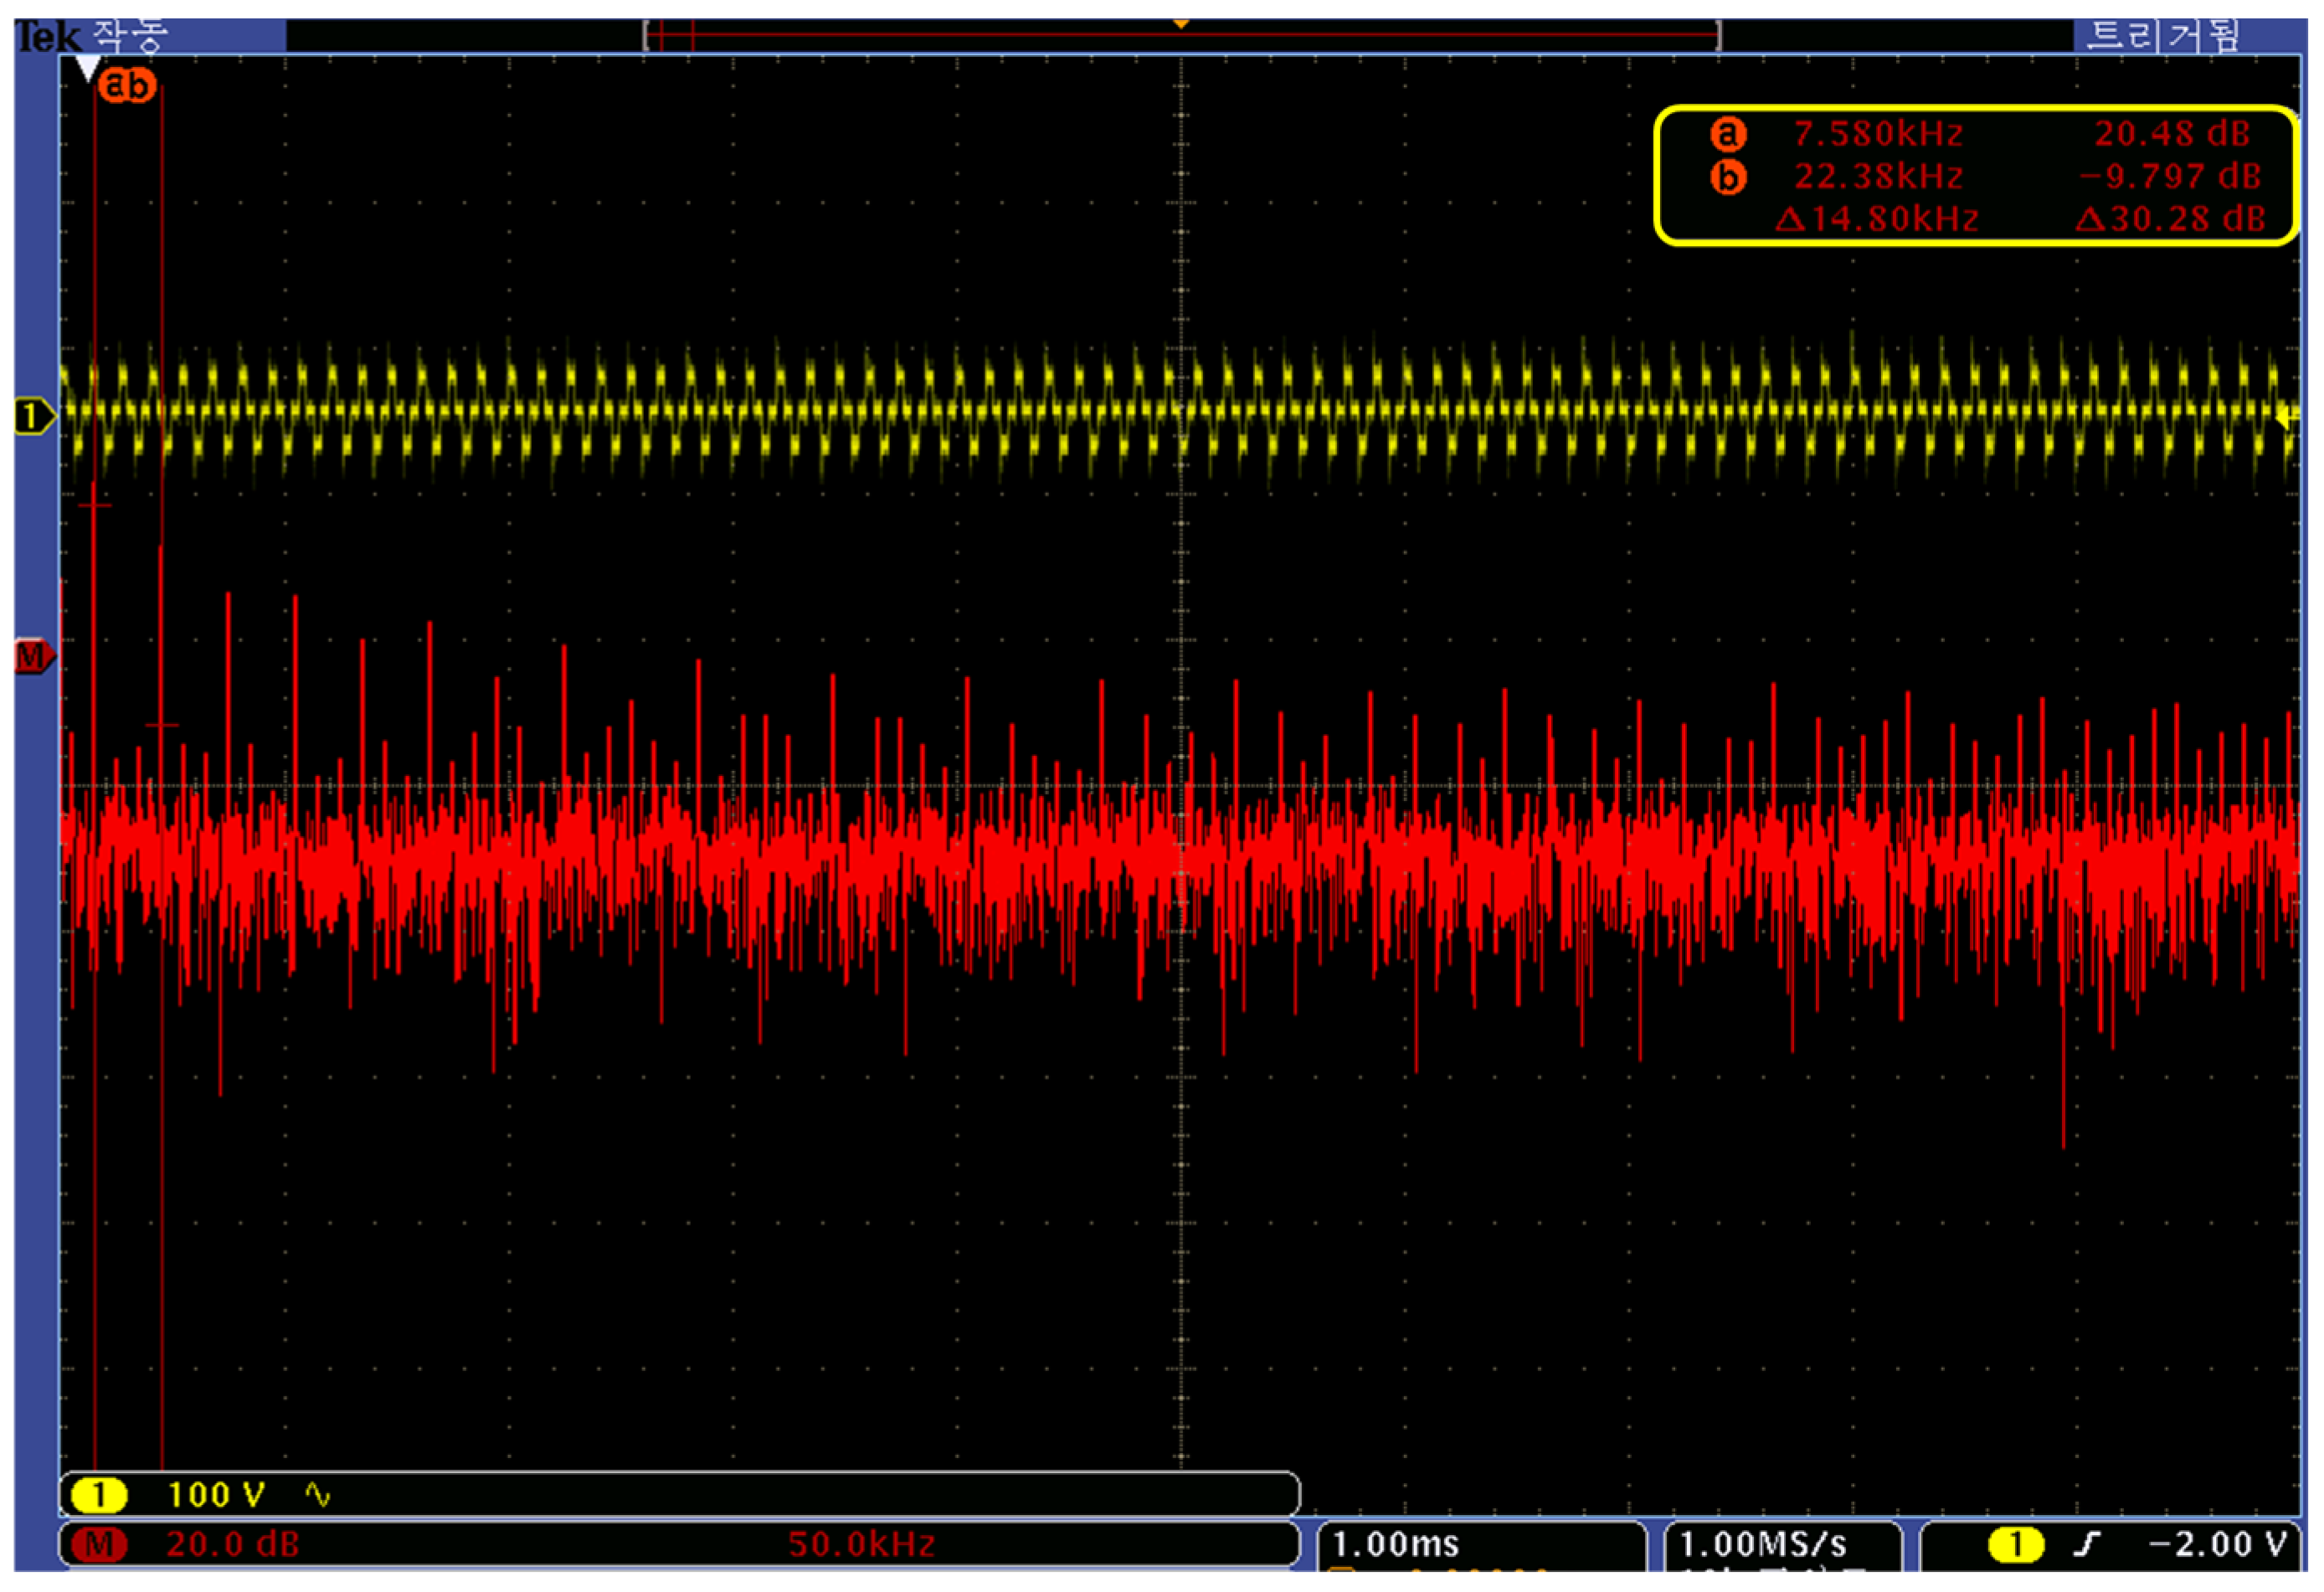Viewport: 2324px width, 1592px height.
Task: Click the 20.48 dB cursor a level value
Action: (x=2172, y=134)
